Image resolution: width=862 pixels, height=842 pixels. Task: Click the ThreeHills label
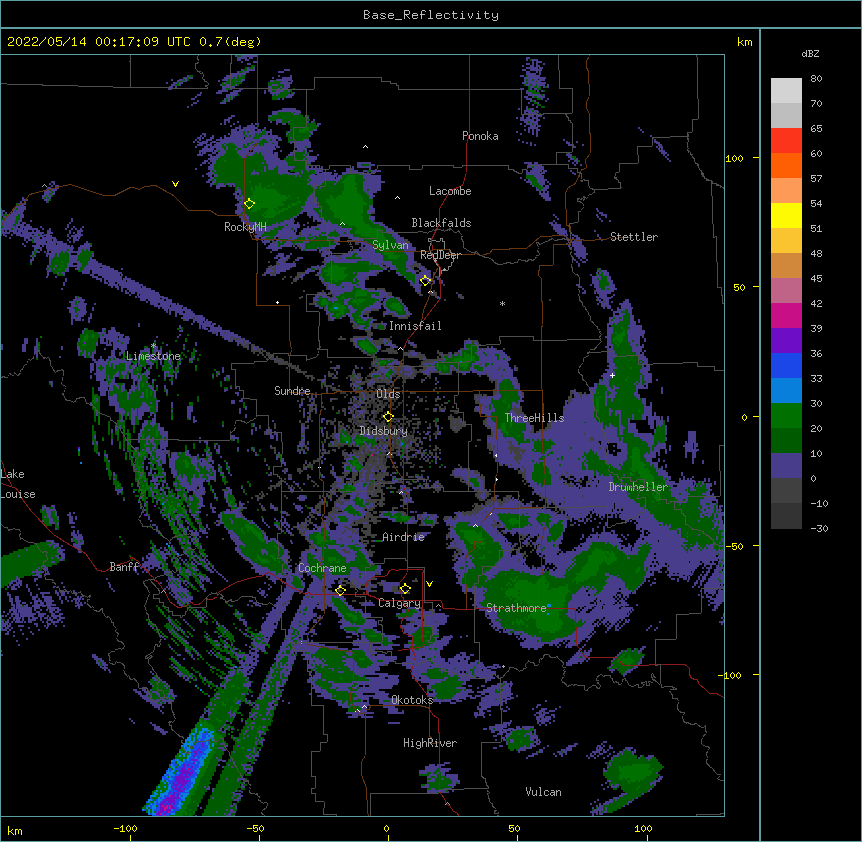click(x=534, y=418)
